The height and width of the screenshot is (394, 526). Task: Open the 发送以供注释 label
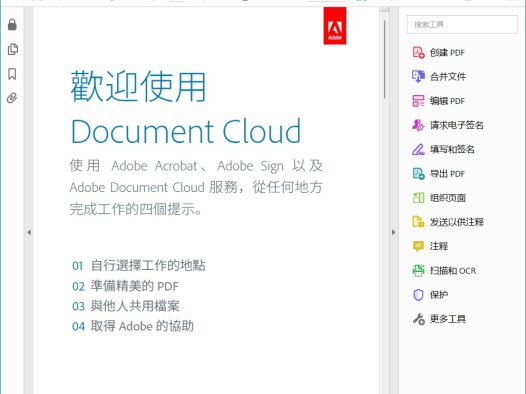457,222
